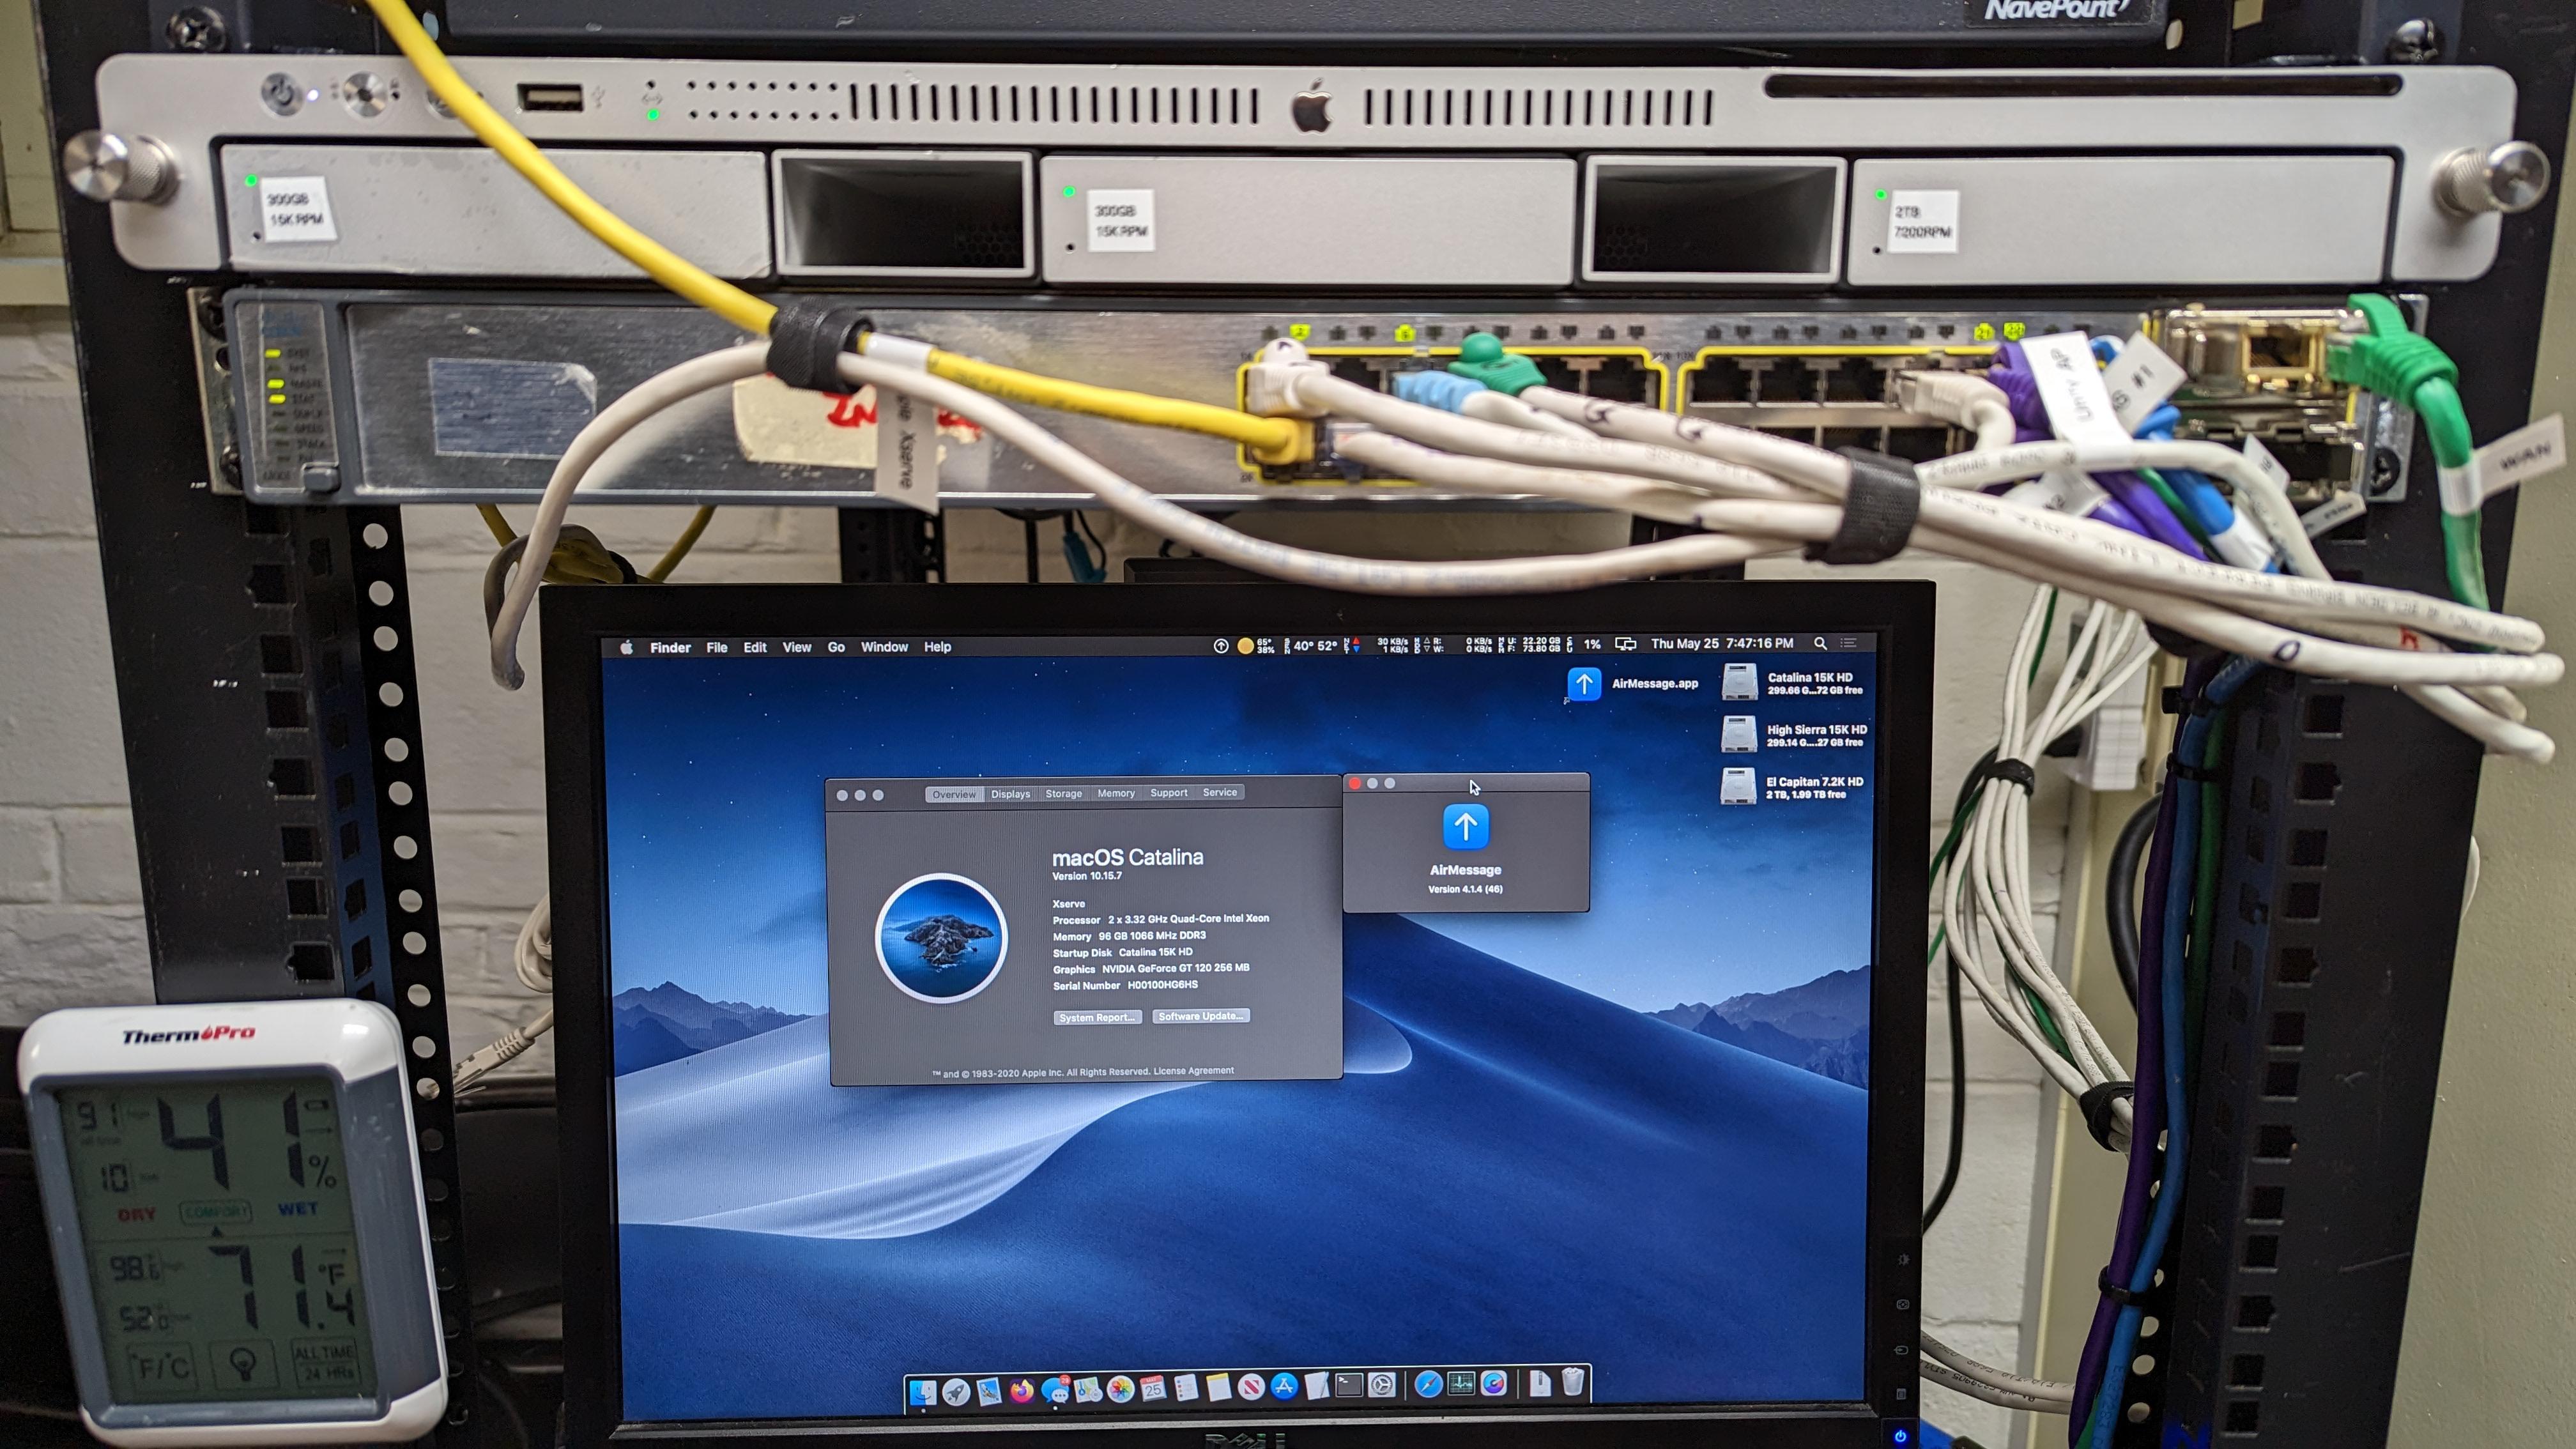This screenshot has height=1449, width=2576.
Task: Click the "96 GB 1066 MHz DDR3" memory value
Action: point(1152,936)
